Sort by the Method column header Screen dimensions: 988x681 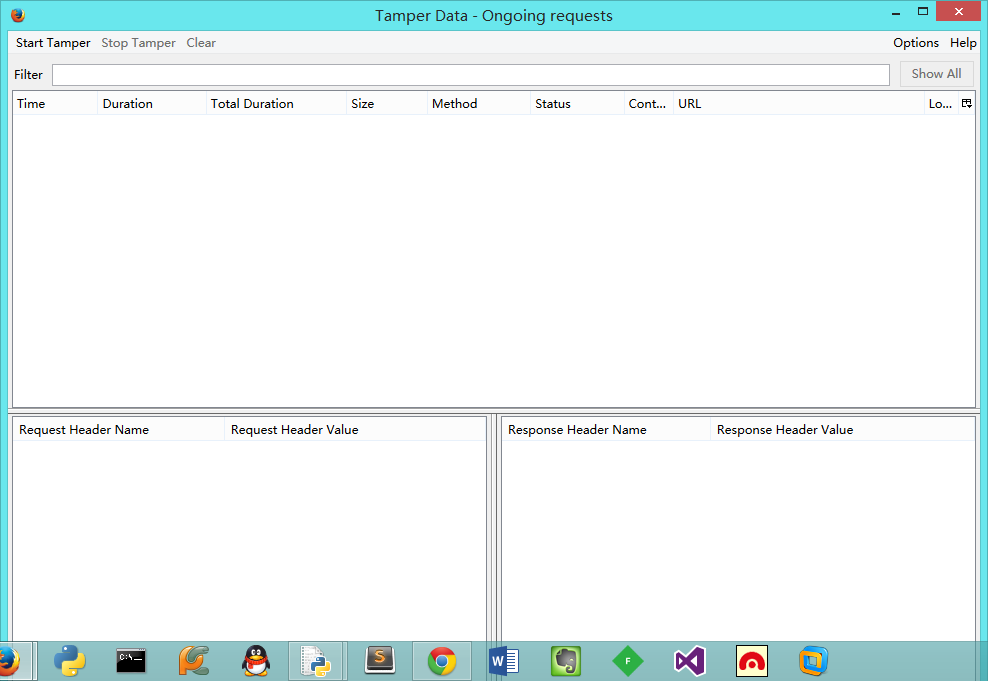pos(479,103)
